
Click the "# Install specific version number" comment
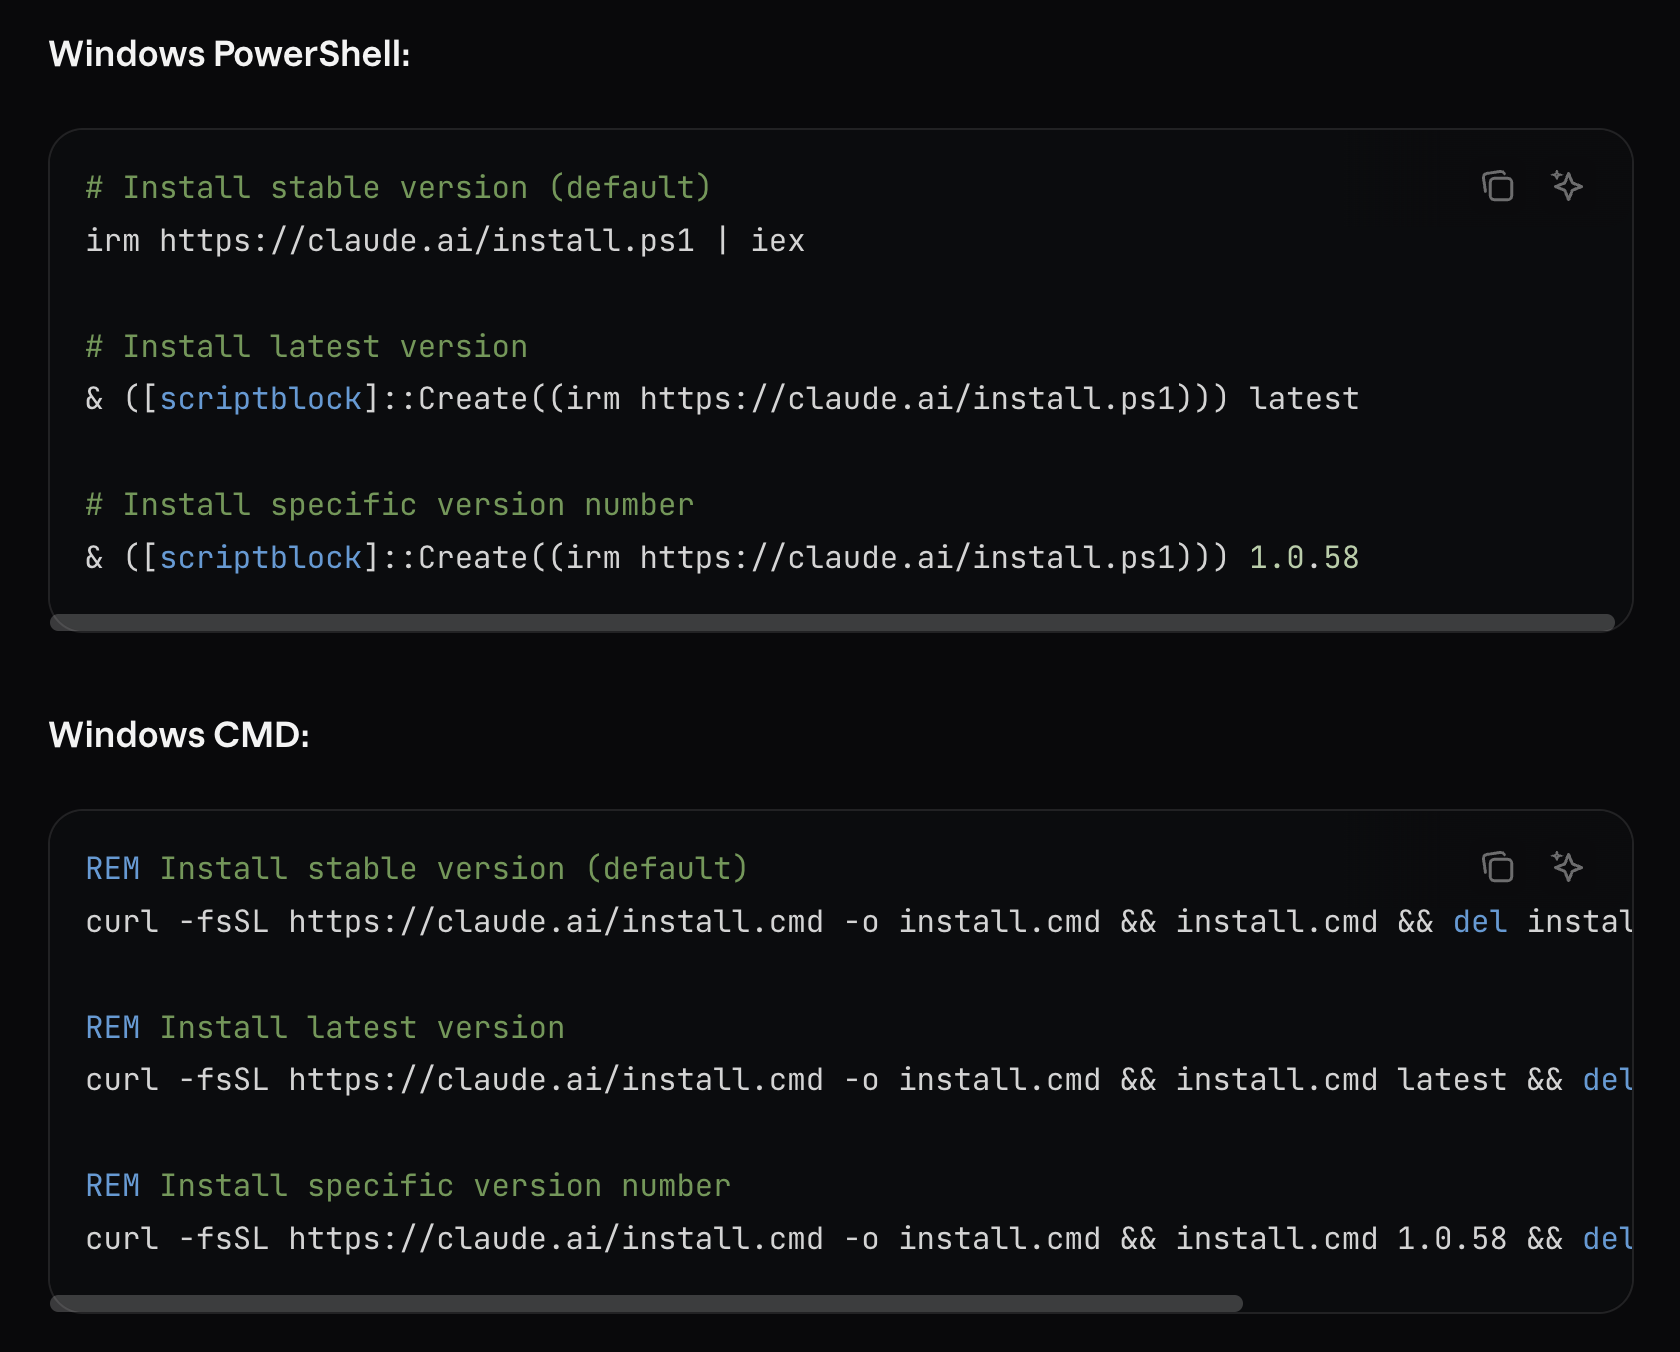[x=389, y=505]
